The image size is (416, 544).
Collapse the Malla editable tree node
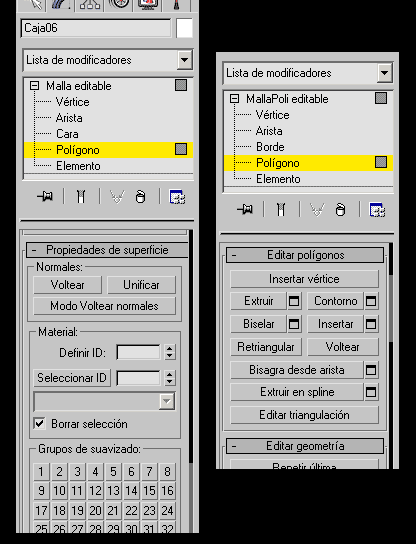(34, 85)
